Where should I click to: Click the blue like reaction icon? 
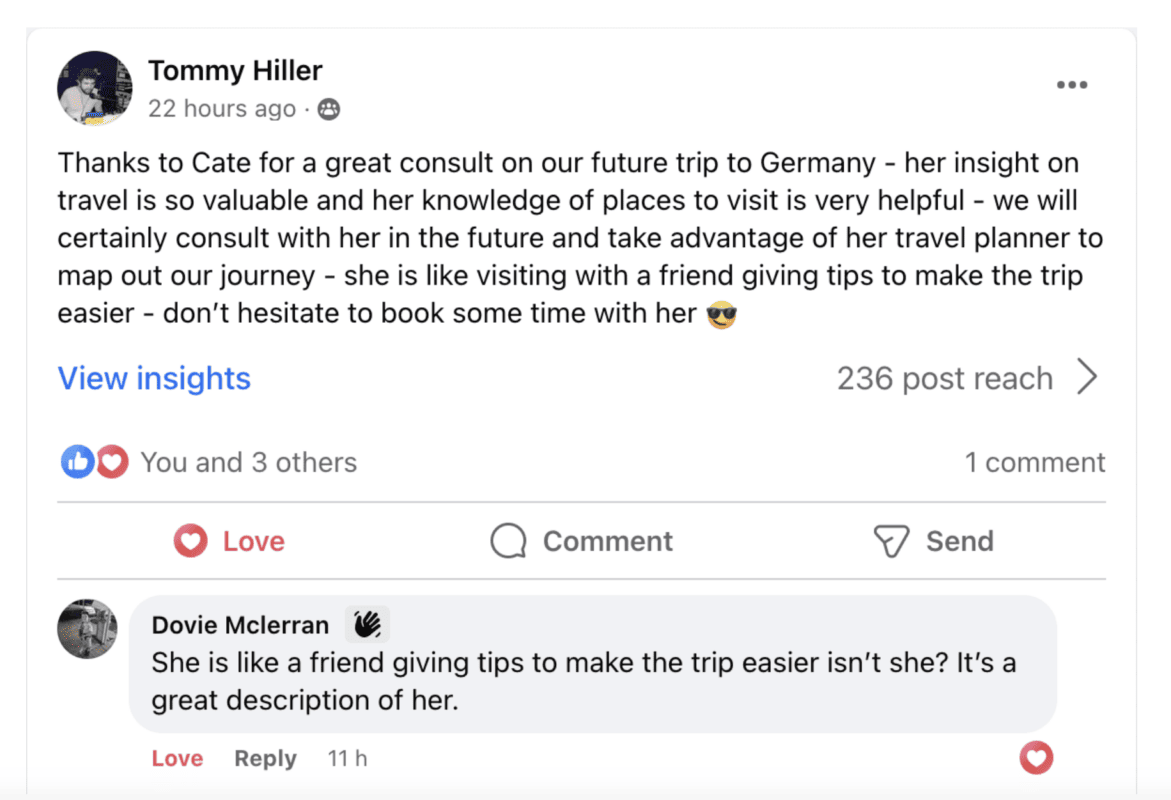pos(77,462)
